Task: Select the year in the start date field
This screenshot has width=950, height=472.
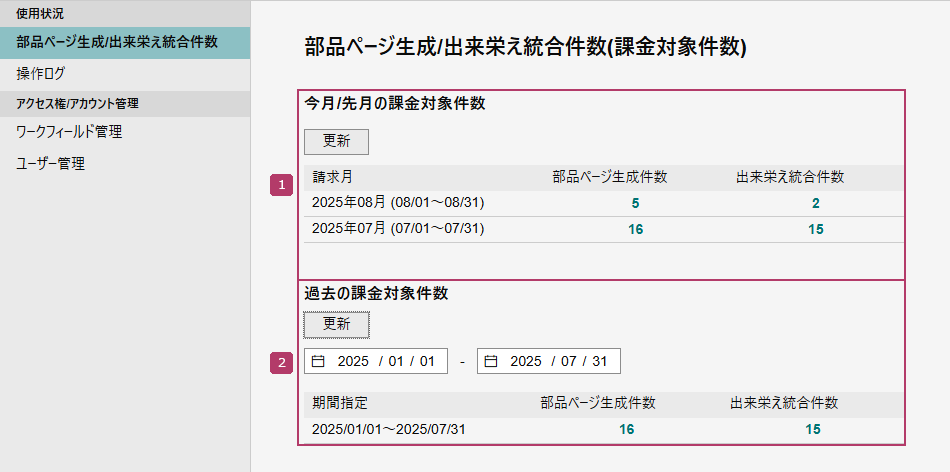Action: 353,361
